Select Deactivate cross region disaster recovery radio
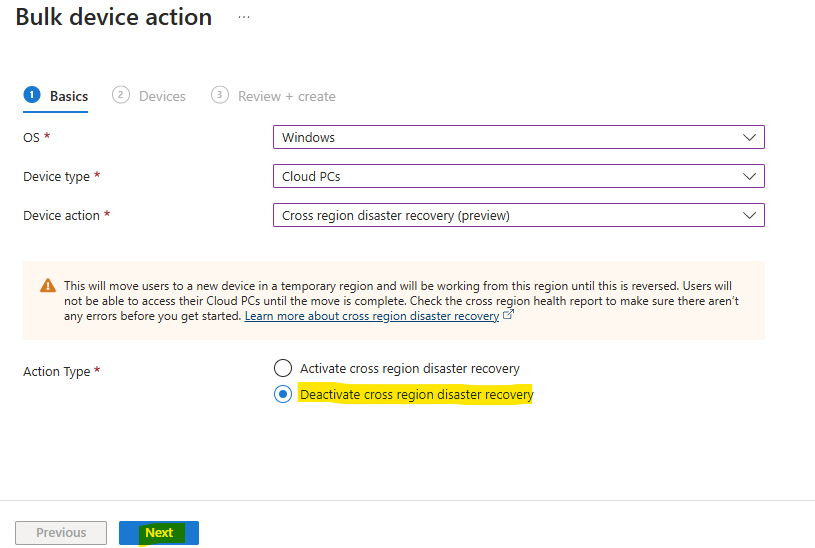Screen dimensions: 815x548 point(283,394)
